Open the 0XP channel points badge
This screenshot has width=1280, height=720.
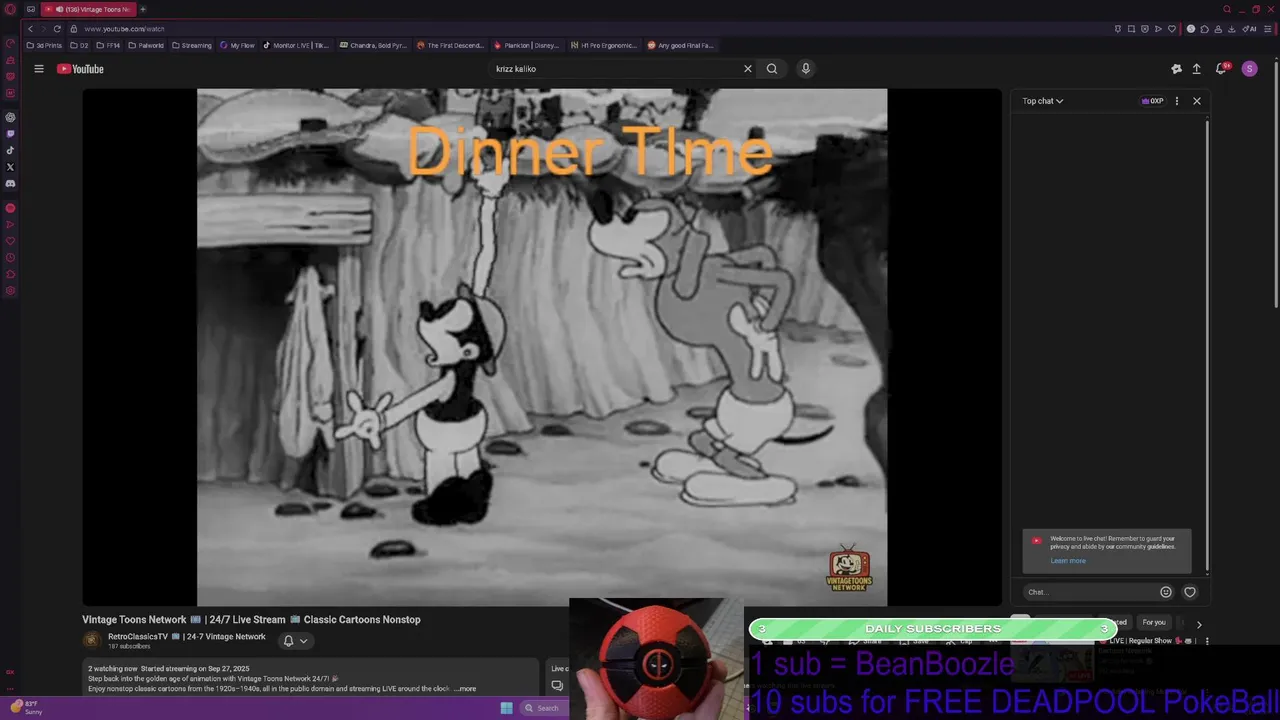(1153, 101)
